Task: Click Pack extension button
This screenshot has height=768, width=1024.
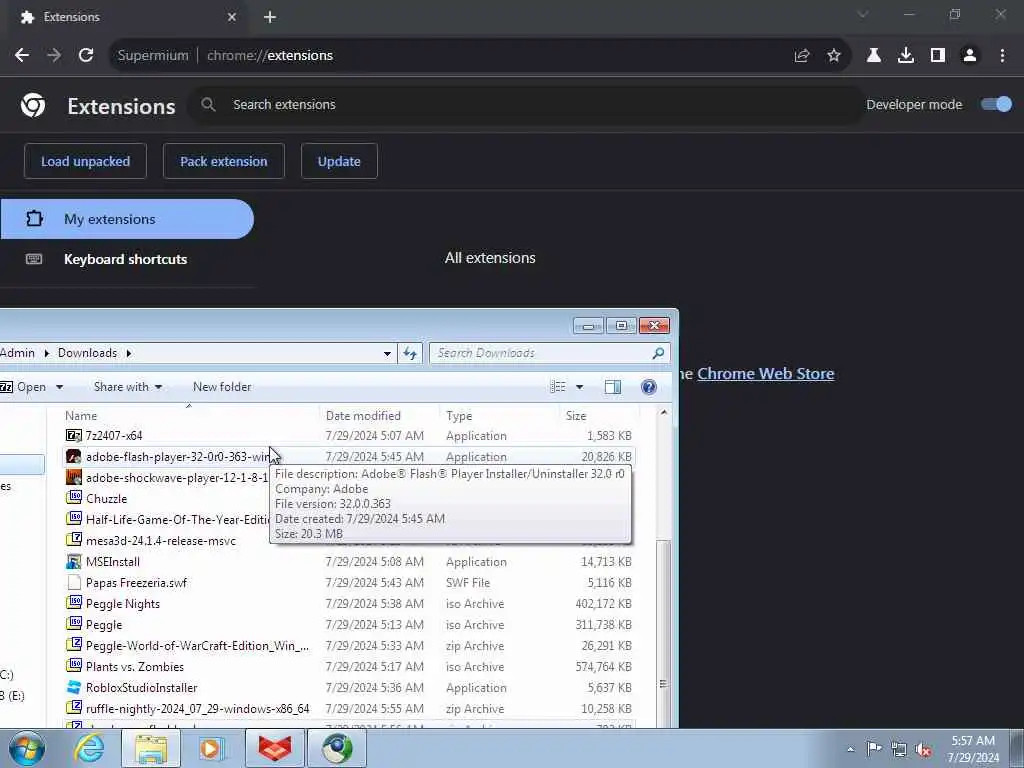Action: pyautogui.click(x=224, y=161)
